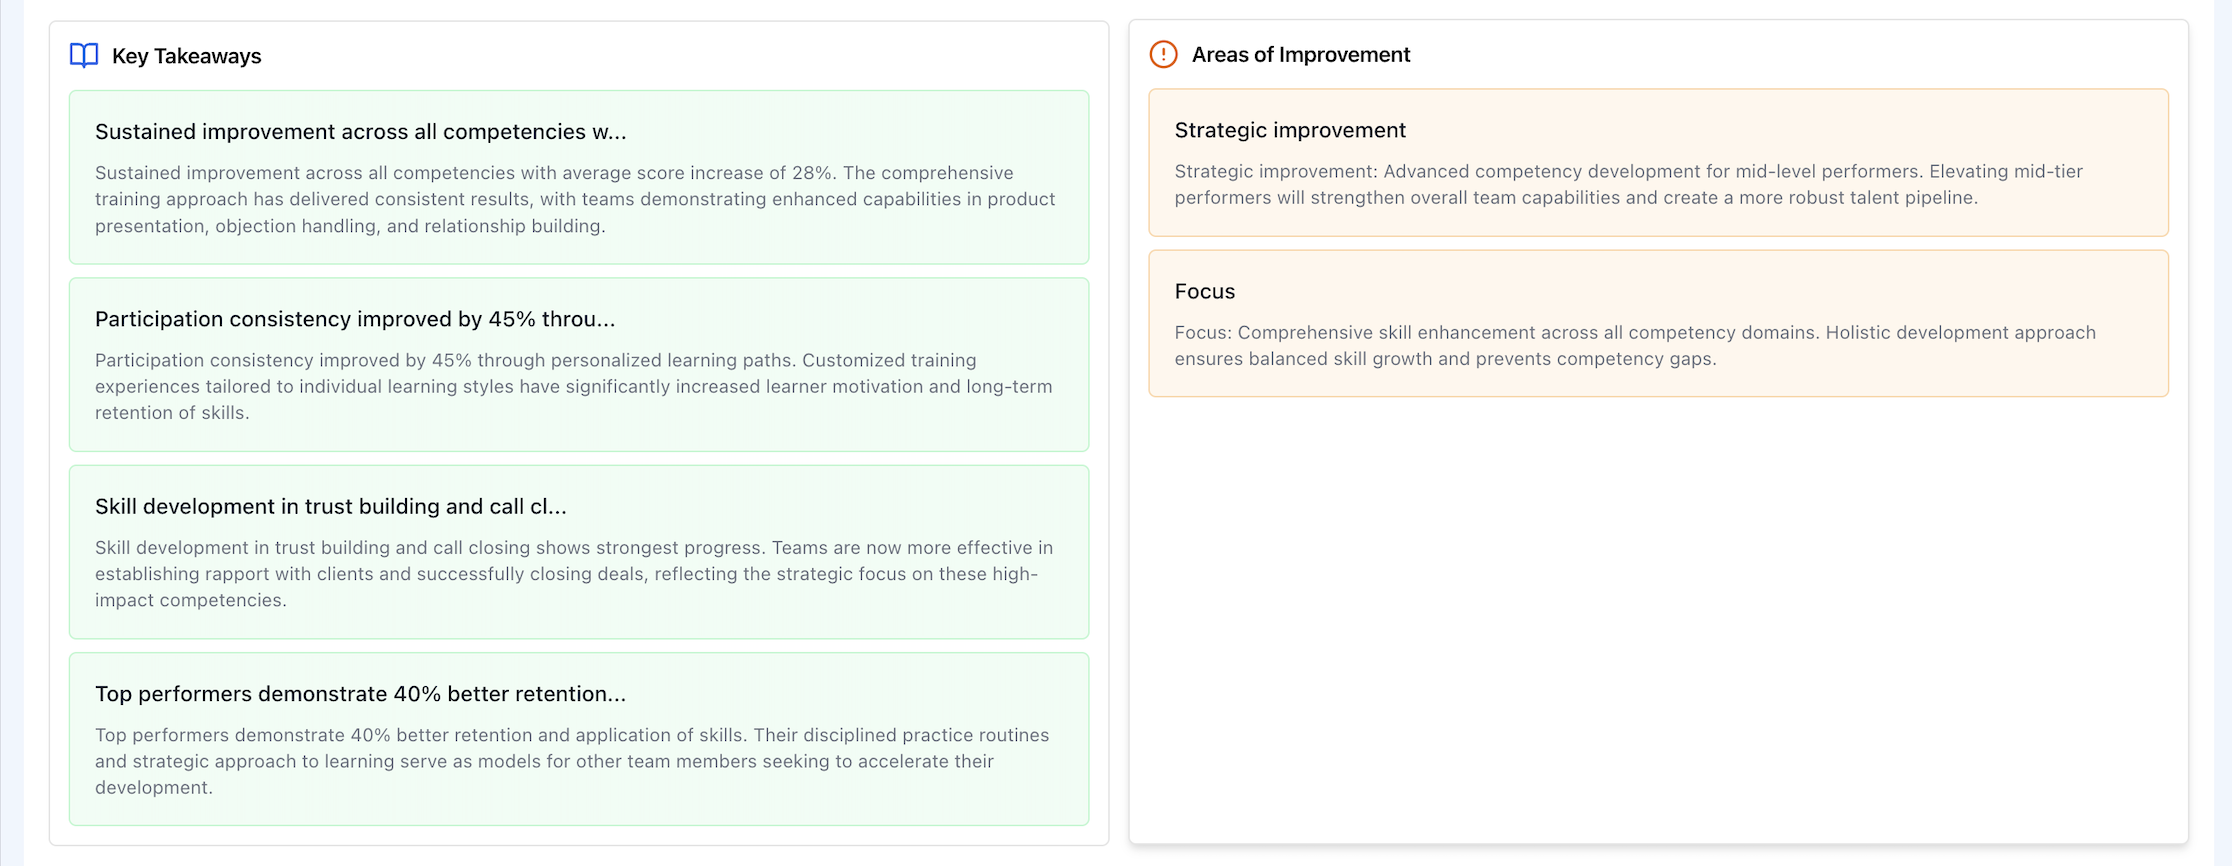Click the paragraph about establishing rapport with clients
The width and height of the screenshot is (2232, 866).
point(573,574)
